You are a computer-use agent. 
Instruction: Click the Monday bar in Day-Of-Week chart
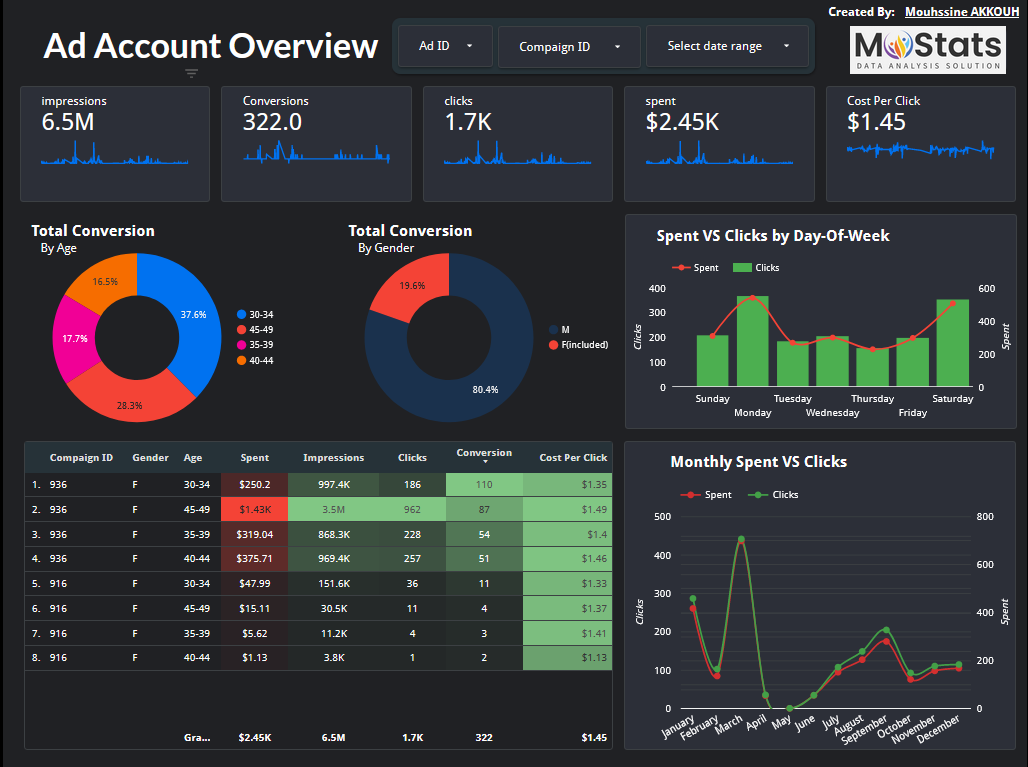752,341
